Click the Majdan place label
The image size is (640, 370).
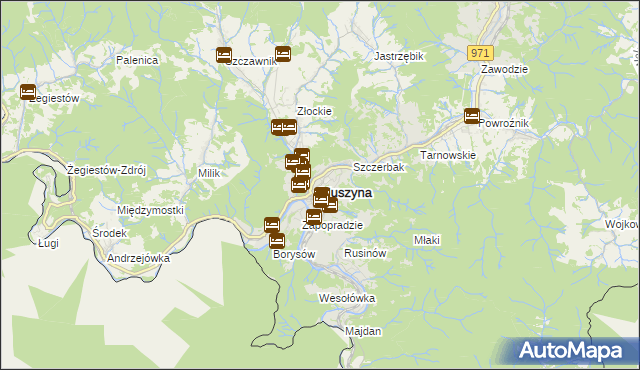(x=363, y=331)
